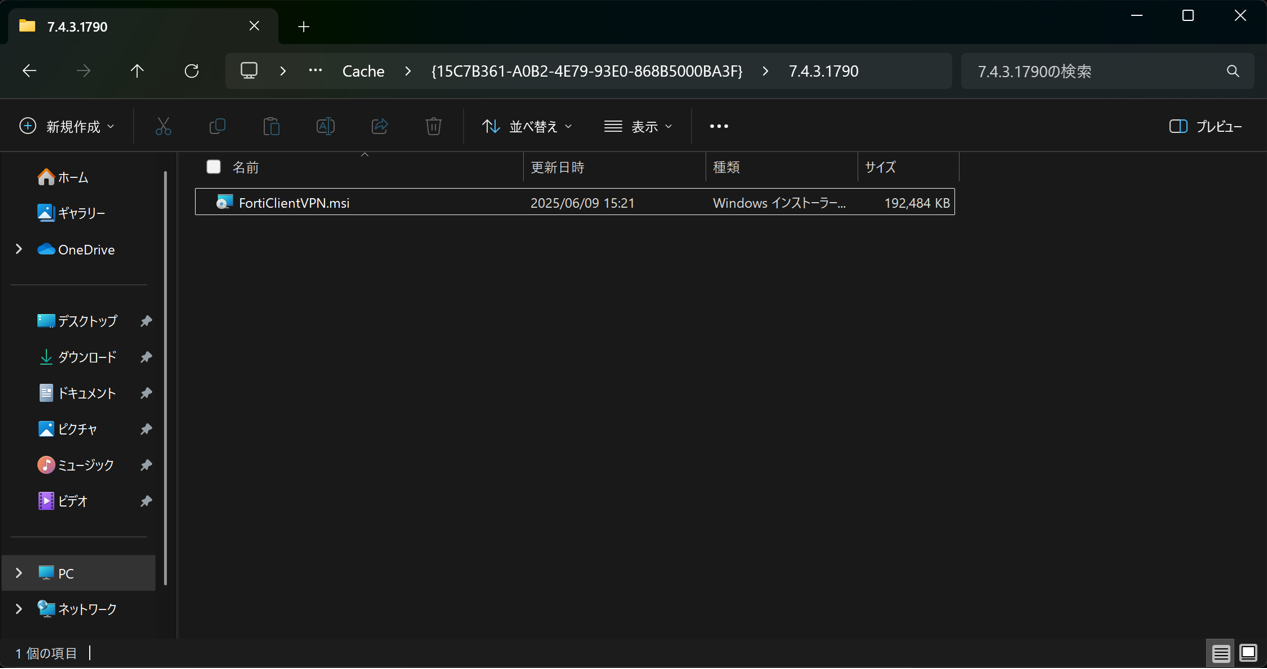Open the See more ellipsis in toolbar
This screenshot has width=1267, height=669.
(x=719, y=126)
